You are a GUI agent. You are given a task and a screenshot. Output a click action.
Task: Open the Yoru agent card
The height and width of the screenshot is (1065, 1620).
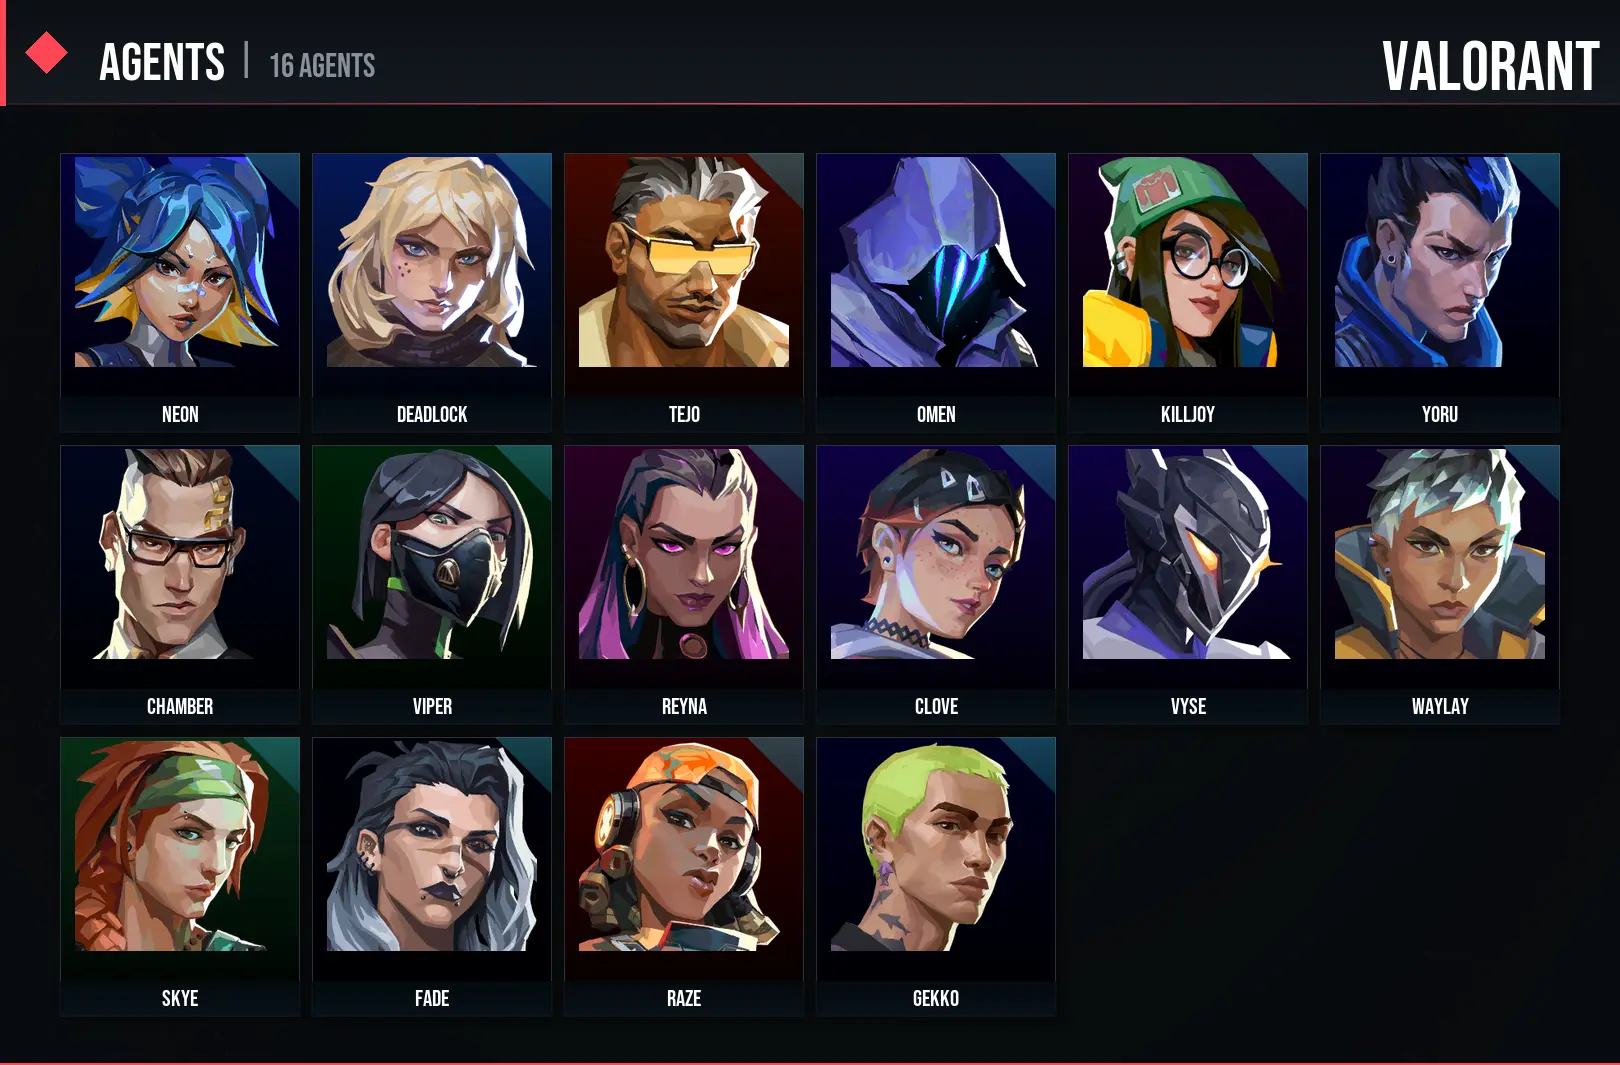[1440, 292]
